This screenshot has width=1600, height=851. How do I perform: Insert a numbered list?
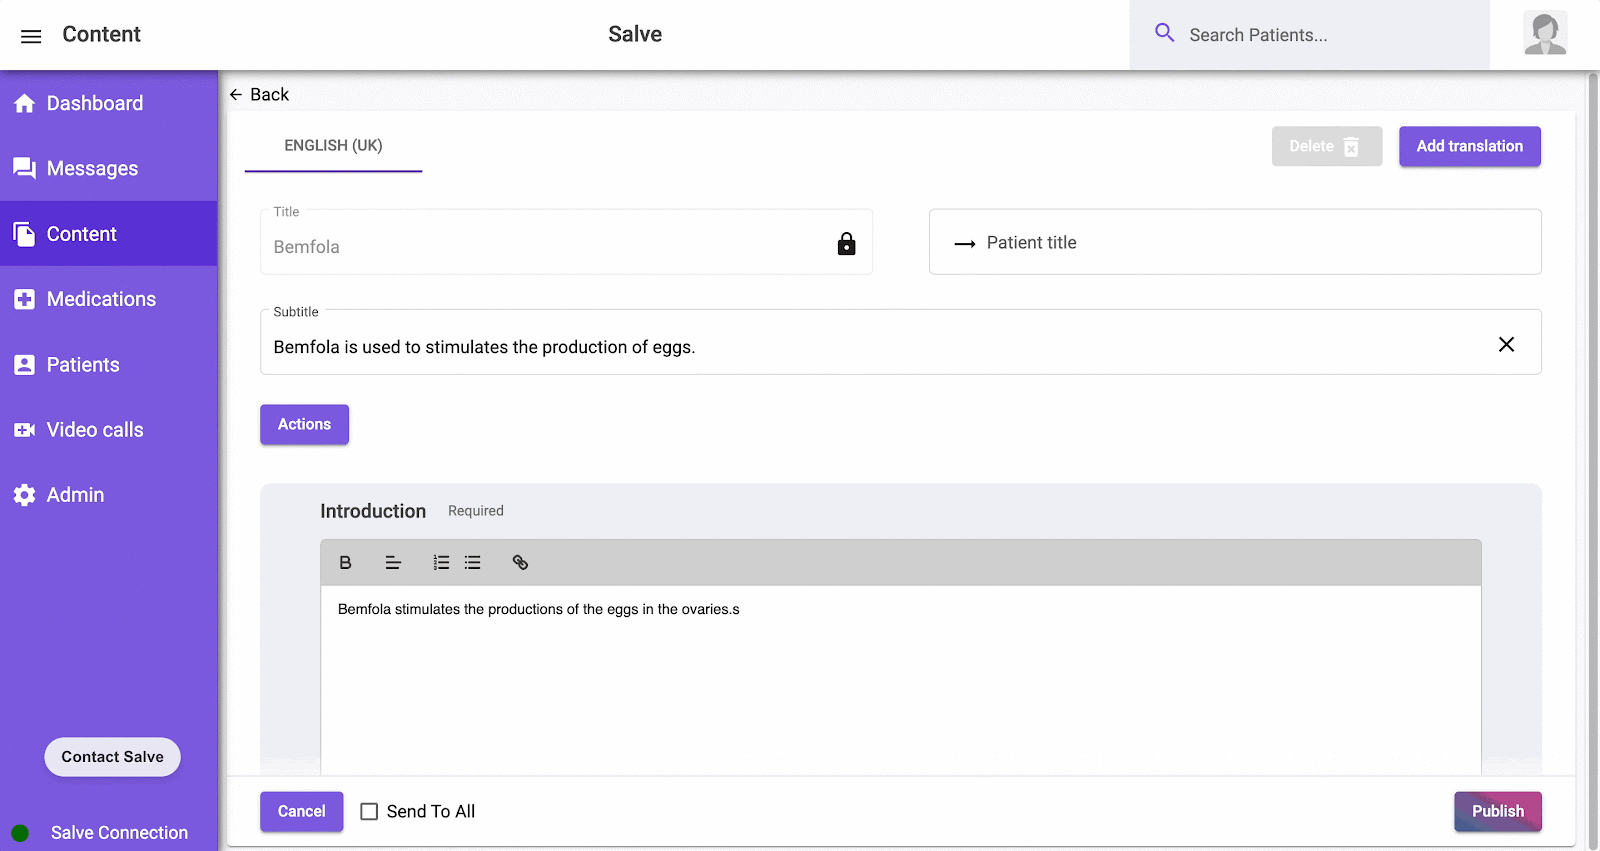click(441, 562)
